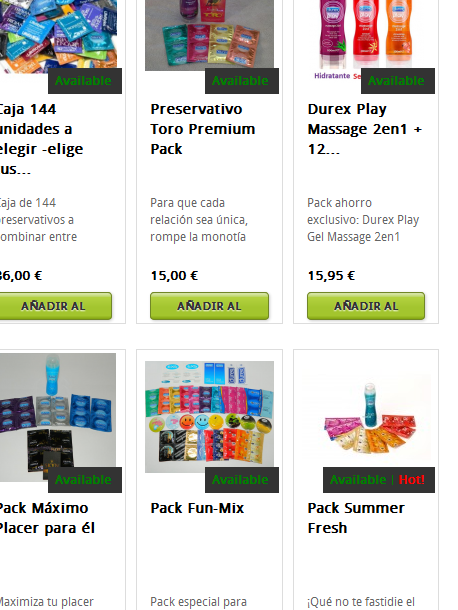Click the Toro Premium Pack description text
The image size is (458, 610).
click(x=199, y=220)
